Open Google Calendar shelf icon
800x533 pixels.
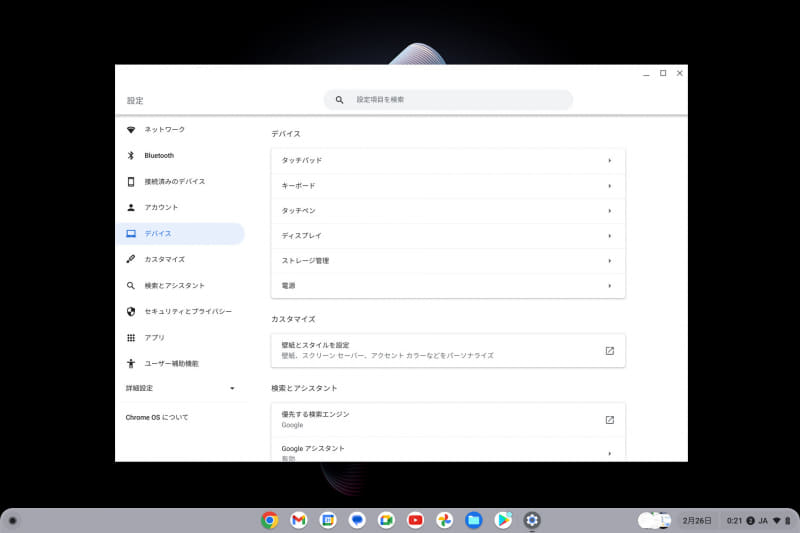pos(328,520)
